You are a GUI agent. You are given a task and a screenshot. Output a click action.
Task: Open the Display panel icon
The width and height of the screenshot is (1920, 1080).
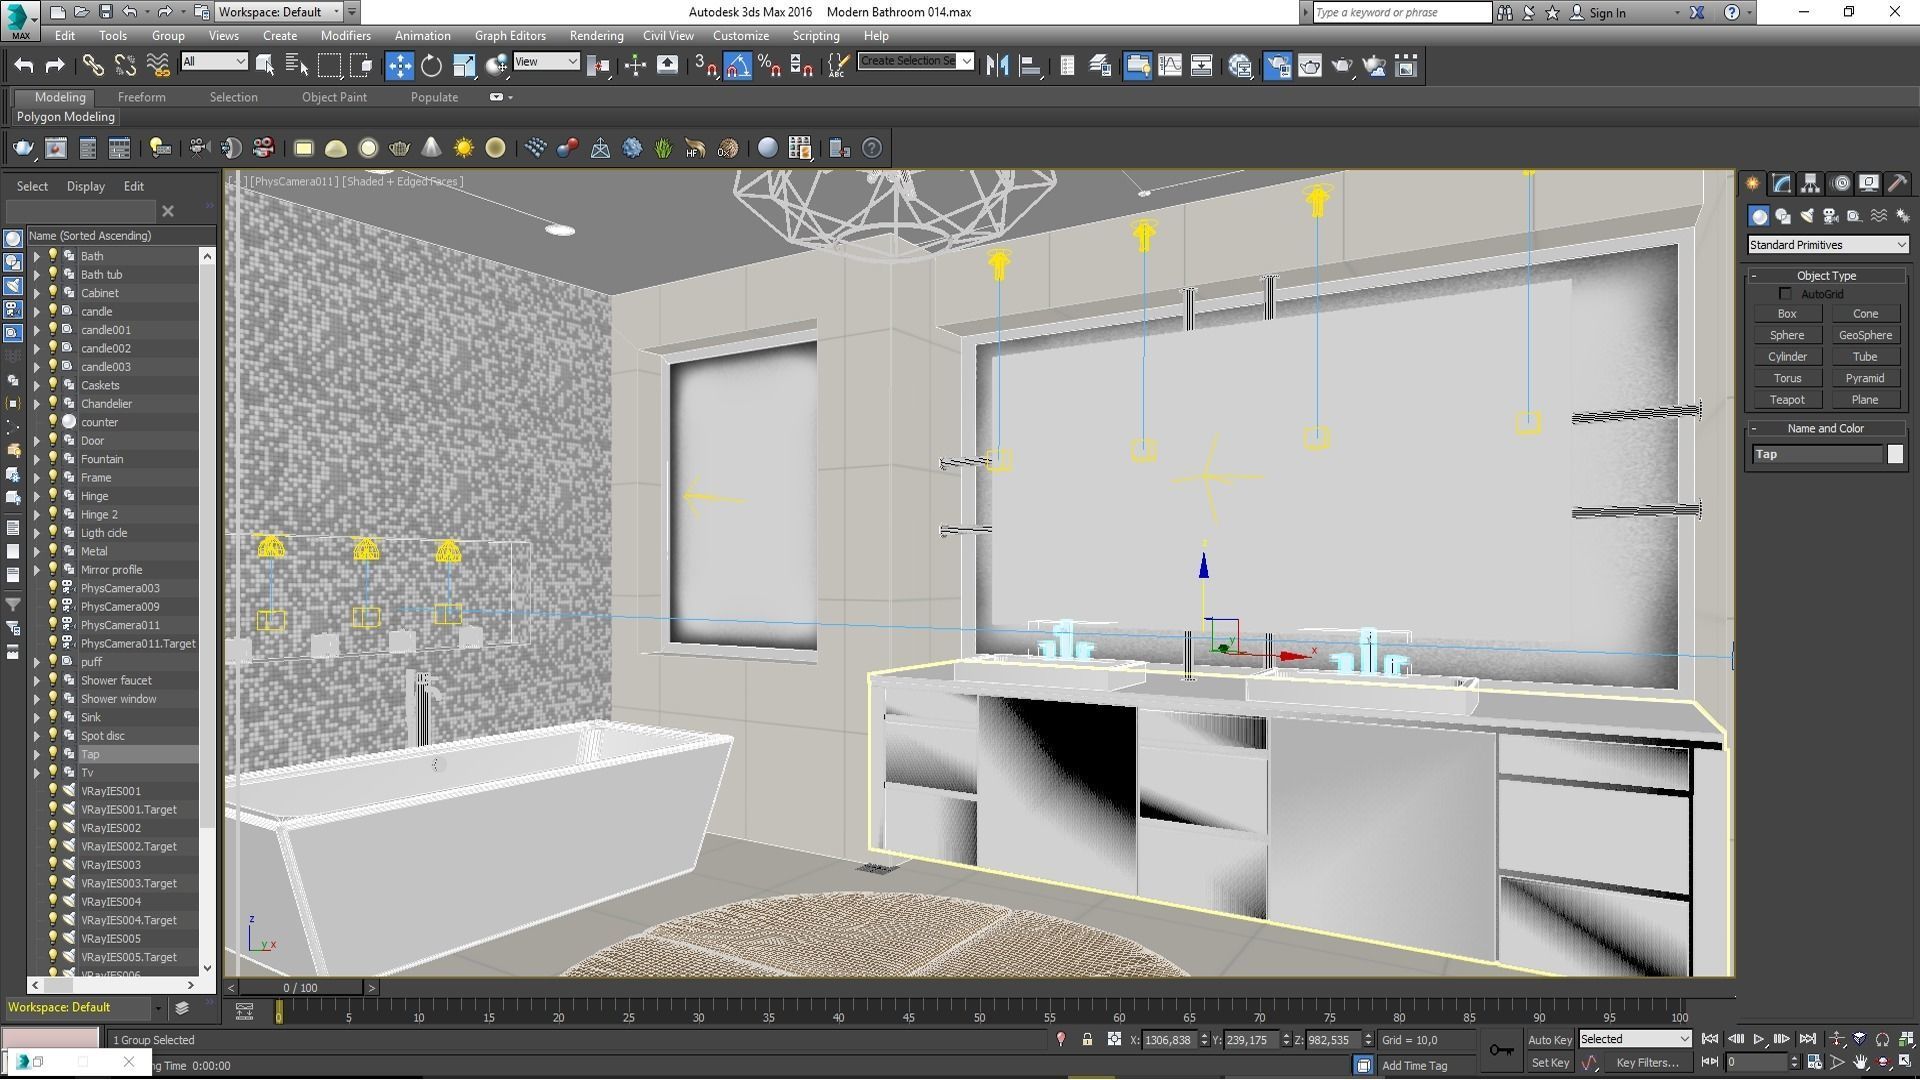(x=1868, y=183)
